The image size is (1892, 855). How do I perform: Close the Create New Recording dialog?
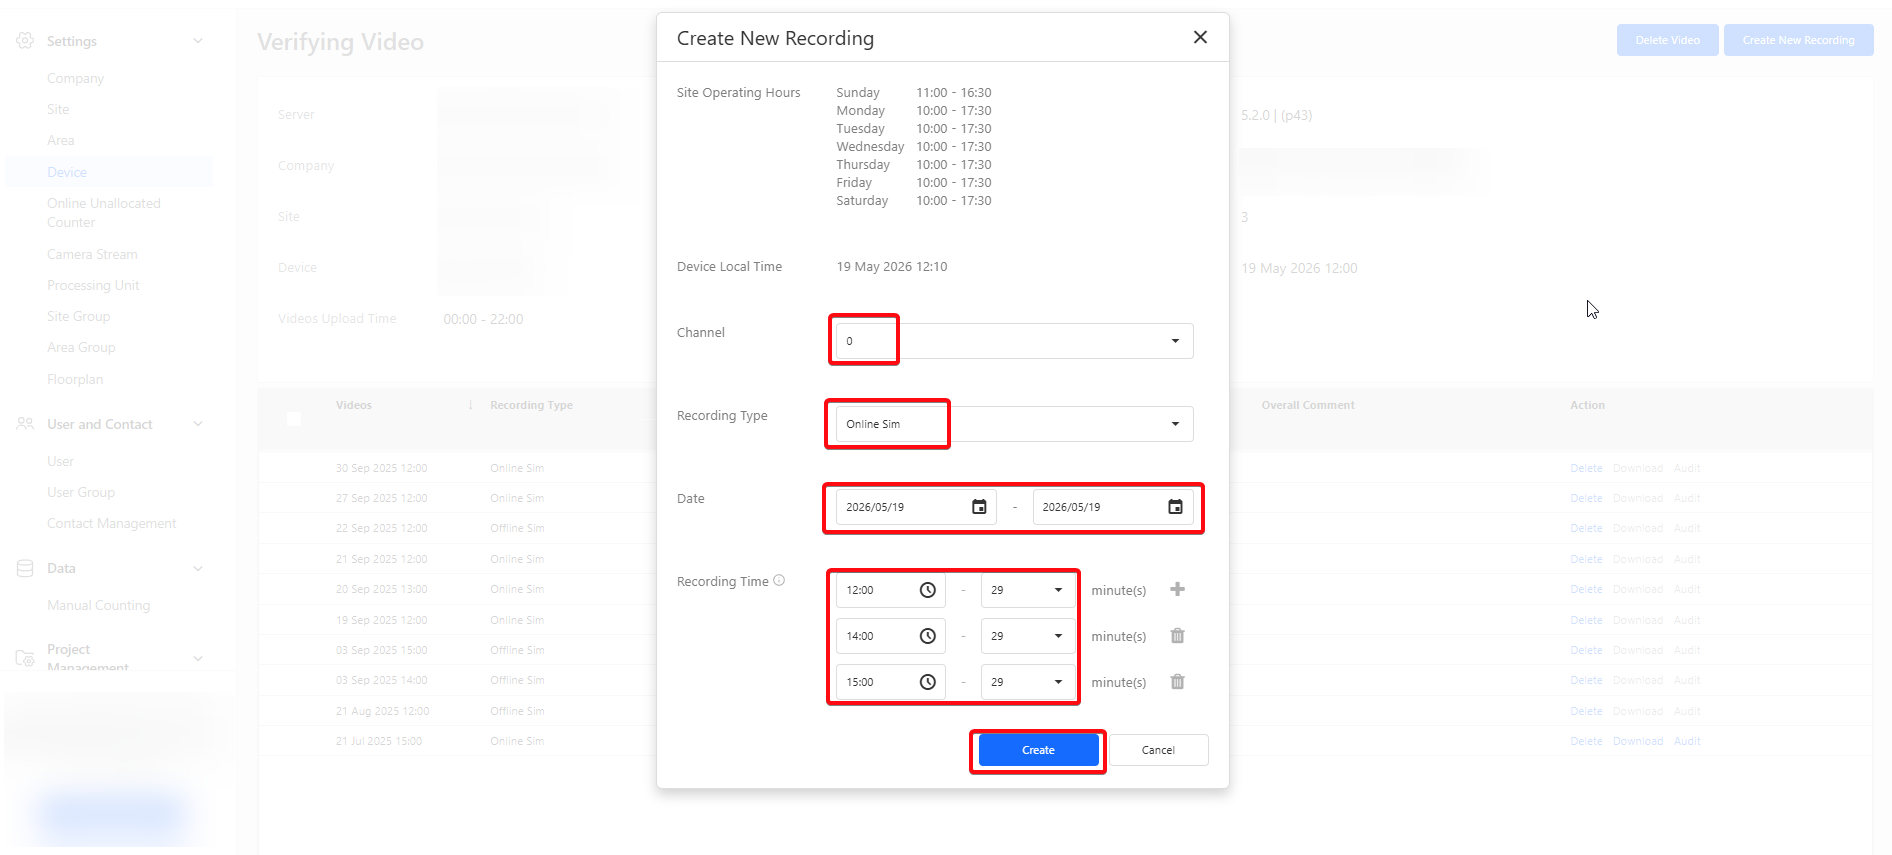(x=1200, y=37)
